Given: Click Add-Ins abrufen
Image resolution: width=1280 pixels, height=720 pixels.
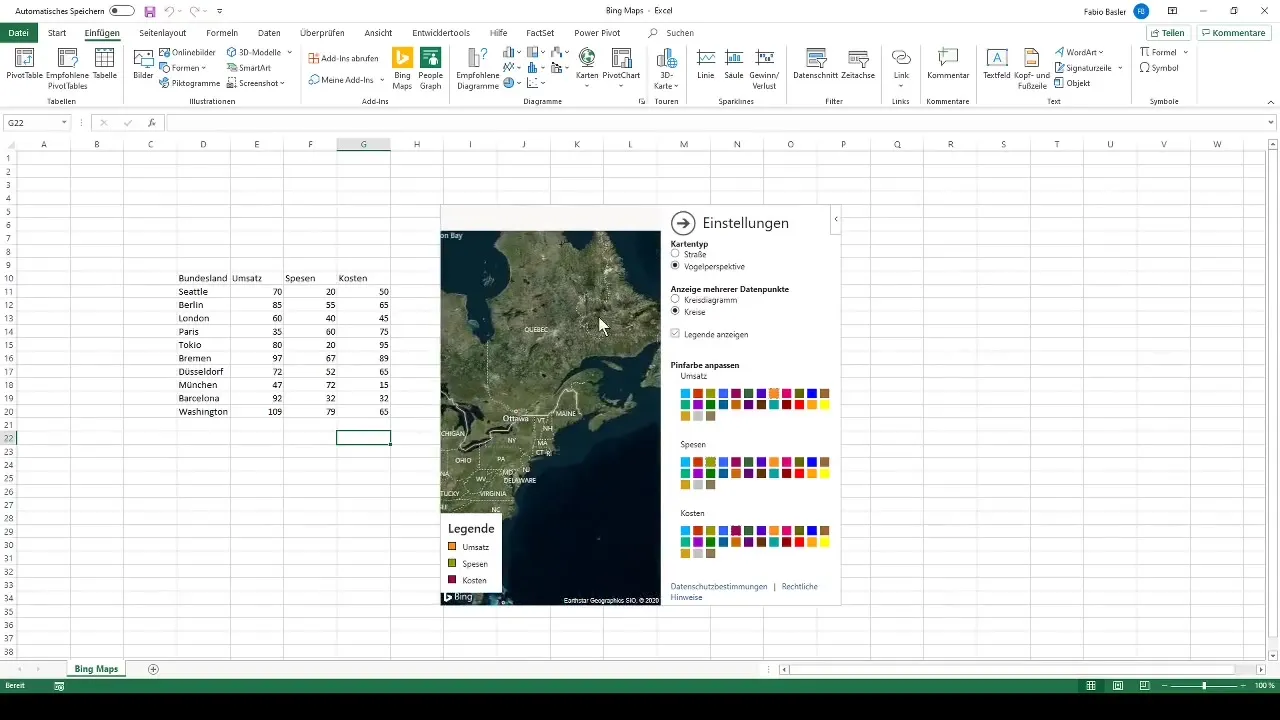Looking at the screenshot, I should pyautogui.click(x=343, y=58).
